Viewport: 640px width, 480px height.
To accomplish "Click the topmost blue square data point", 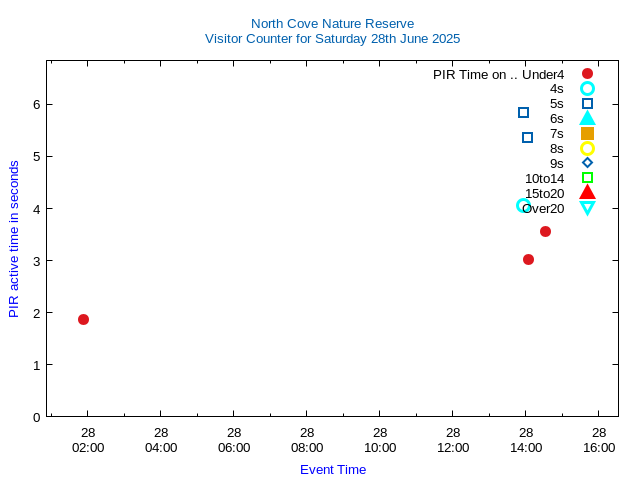I will tap(523, 113).
